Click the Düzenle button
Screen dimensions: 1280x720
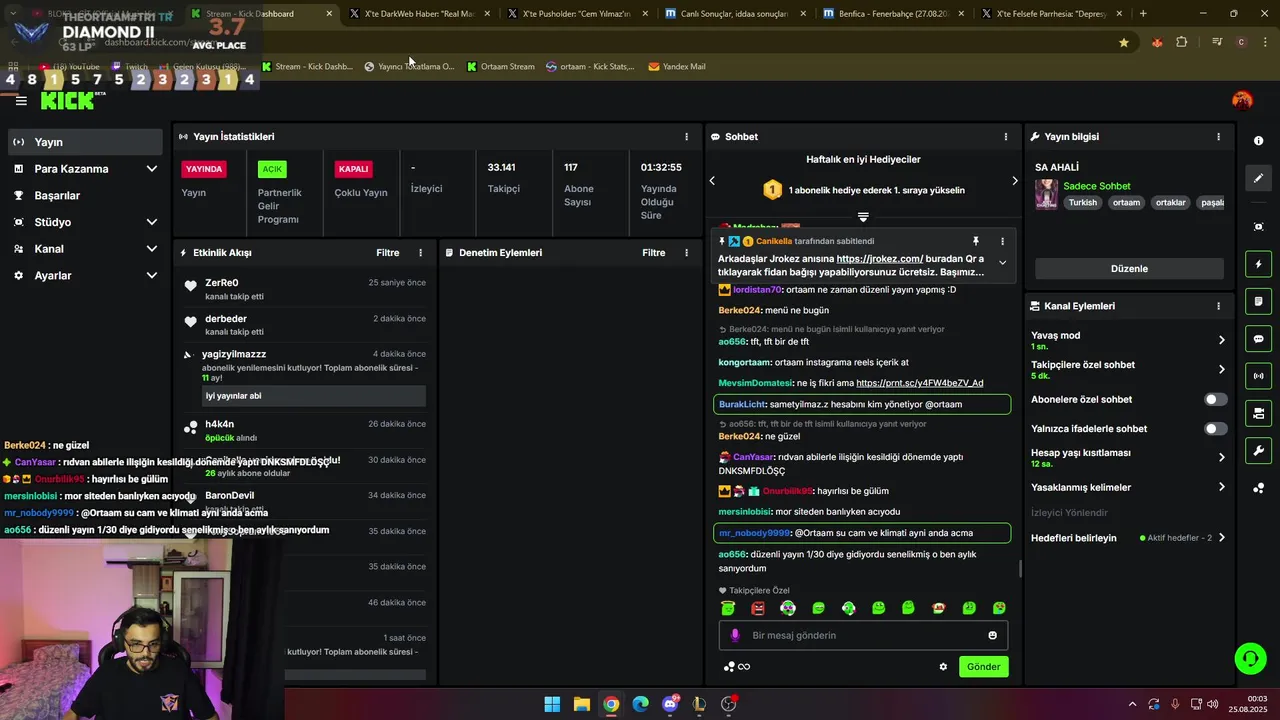click(x=1129, y=269)
